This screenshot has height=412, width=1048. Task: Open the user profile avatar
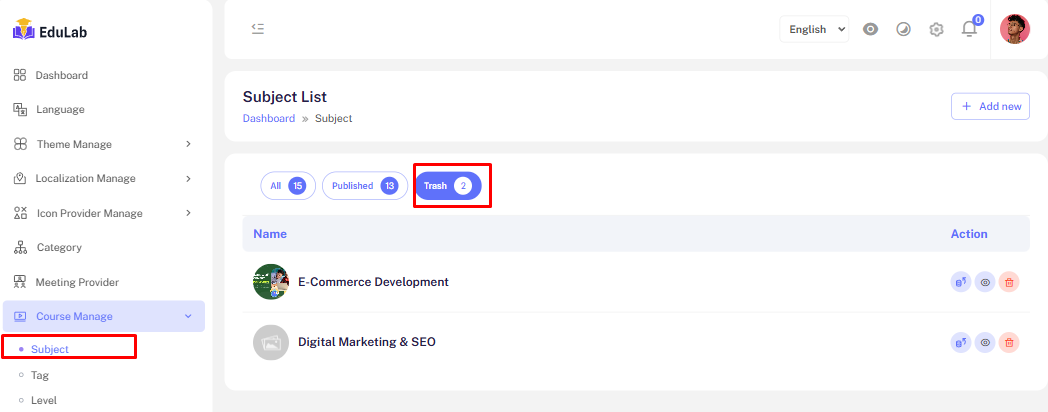point(1014,29)
